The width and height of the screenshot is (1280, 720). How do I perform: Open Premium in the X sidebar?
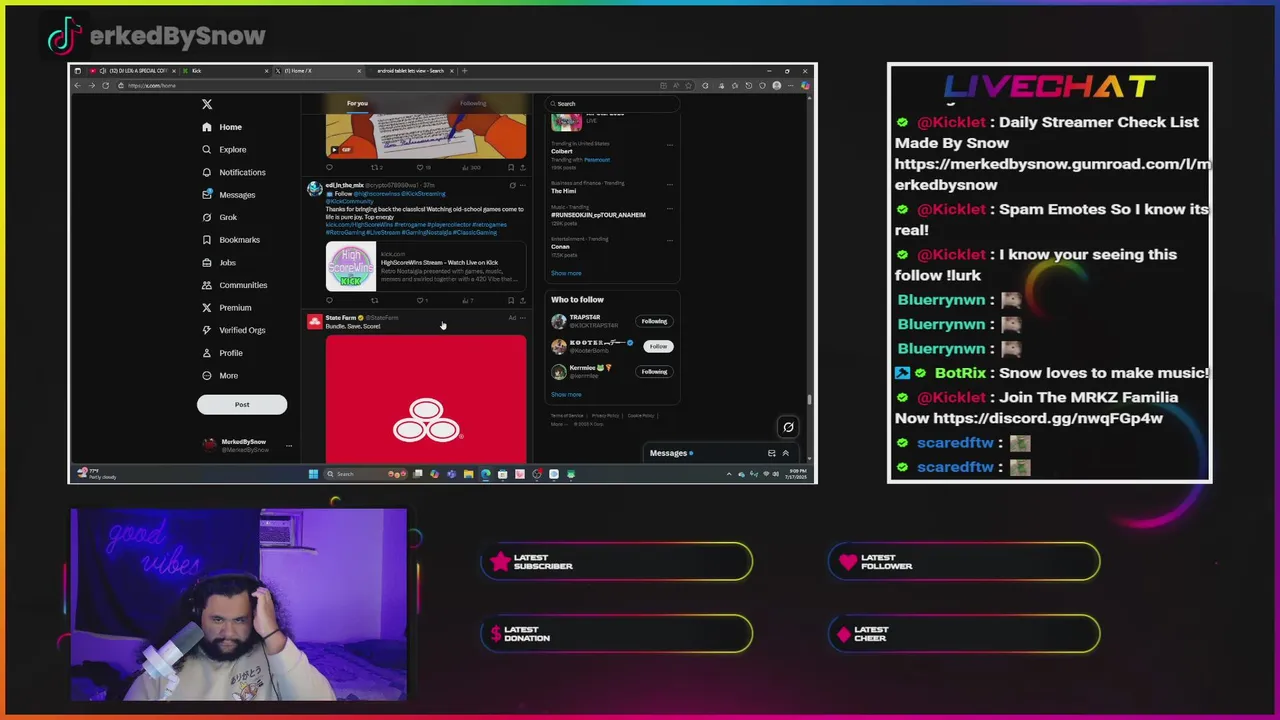pyautogui.click(x=227, y=307)
